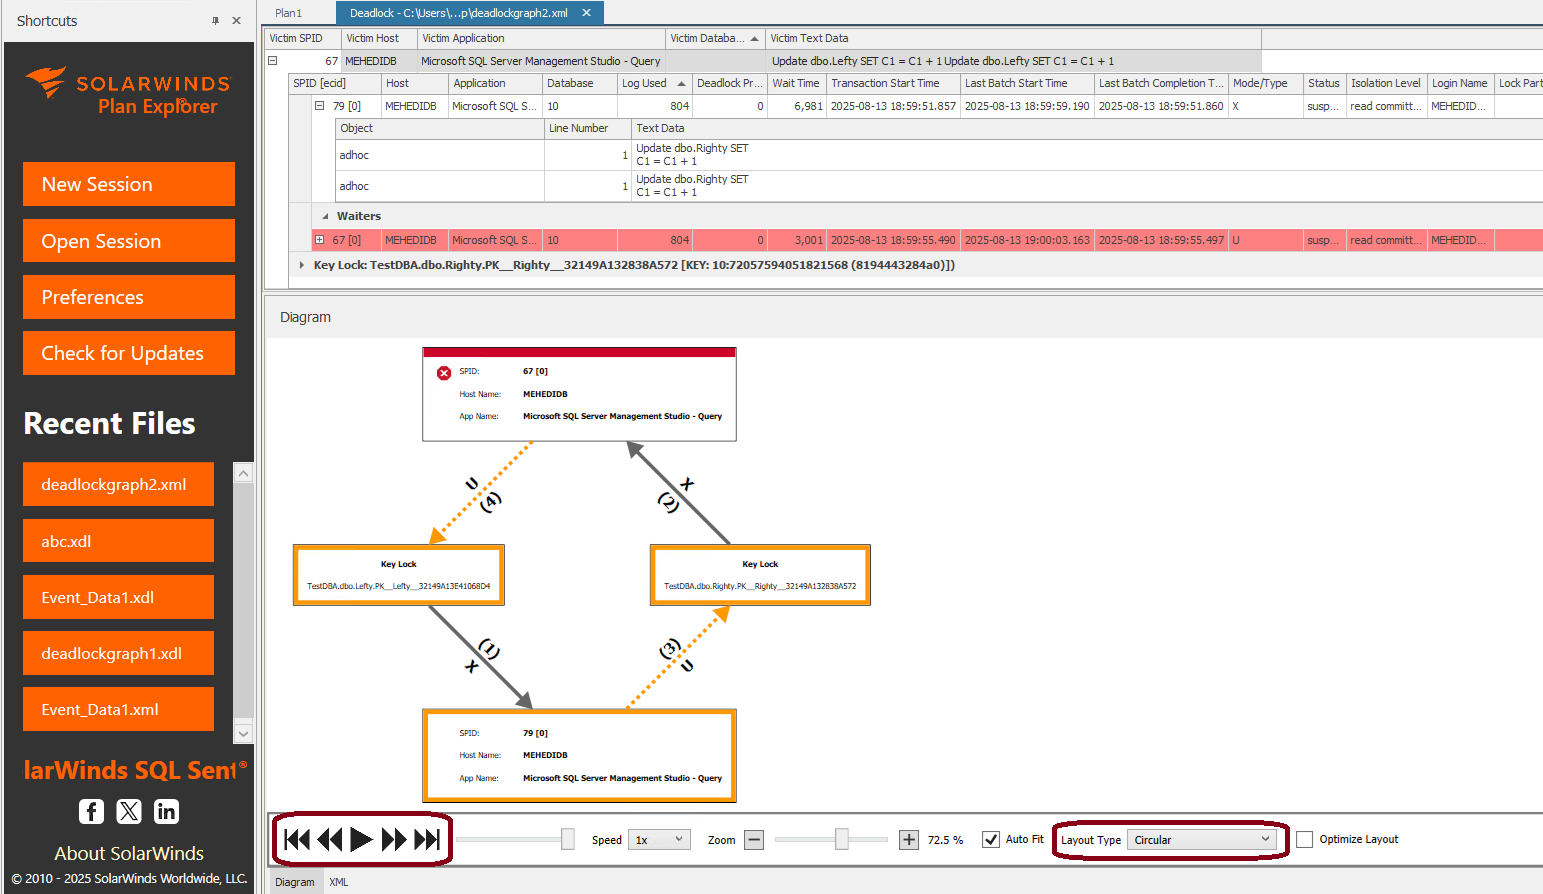
Task: Enable the Optimize Layout checkbox
Action: click(x=1305, y=840)
